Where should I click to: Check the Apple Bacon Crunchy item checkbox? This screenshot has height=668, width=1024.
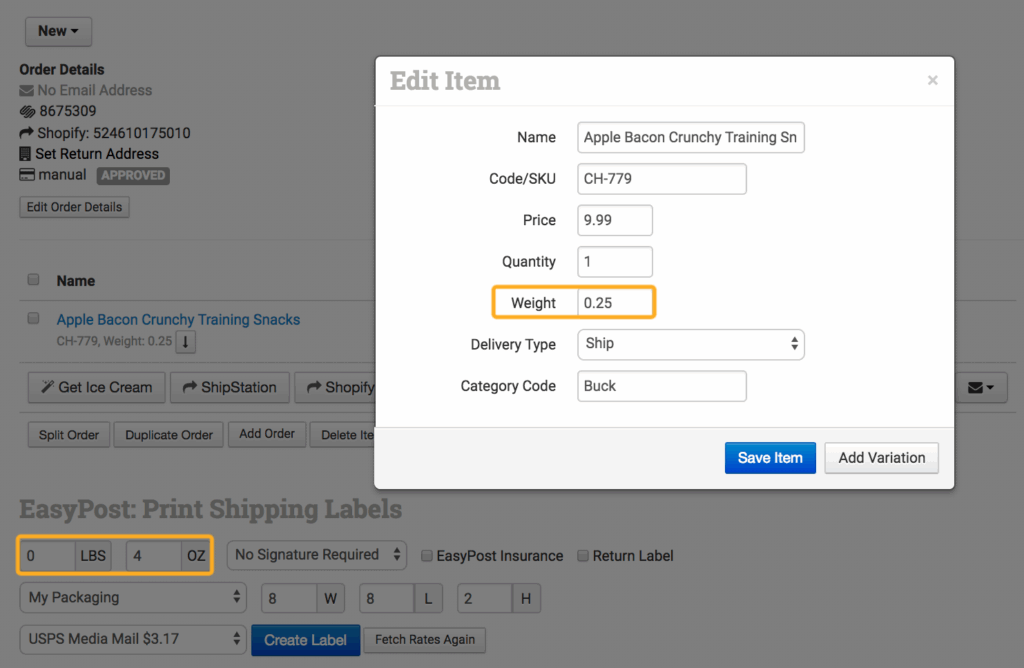pos(34,319)
